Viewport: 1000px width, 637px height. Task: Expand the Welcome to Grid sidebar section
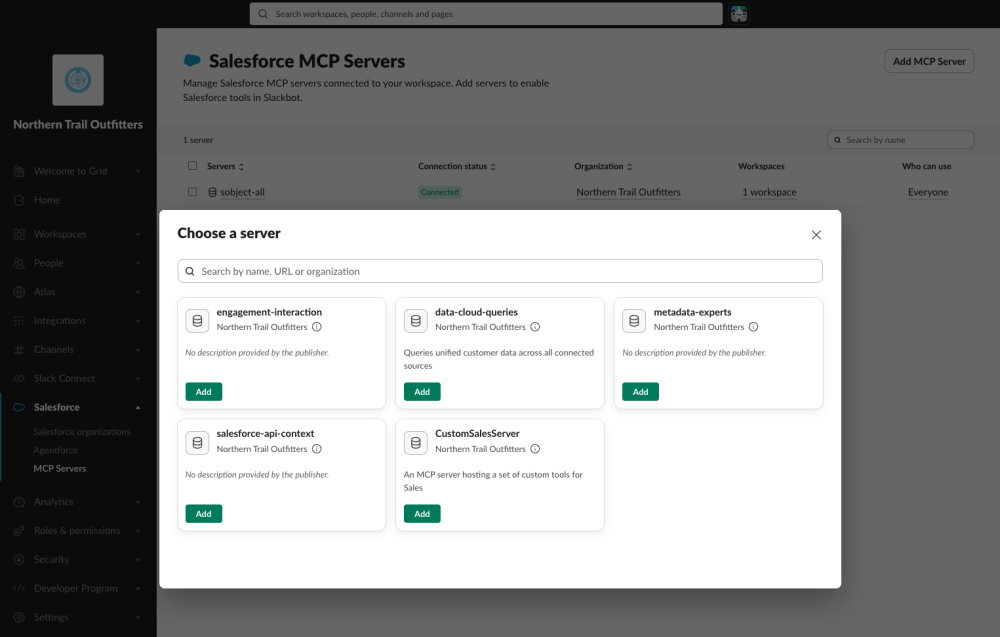pyautogui.click(x=138, y=171)
